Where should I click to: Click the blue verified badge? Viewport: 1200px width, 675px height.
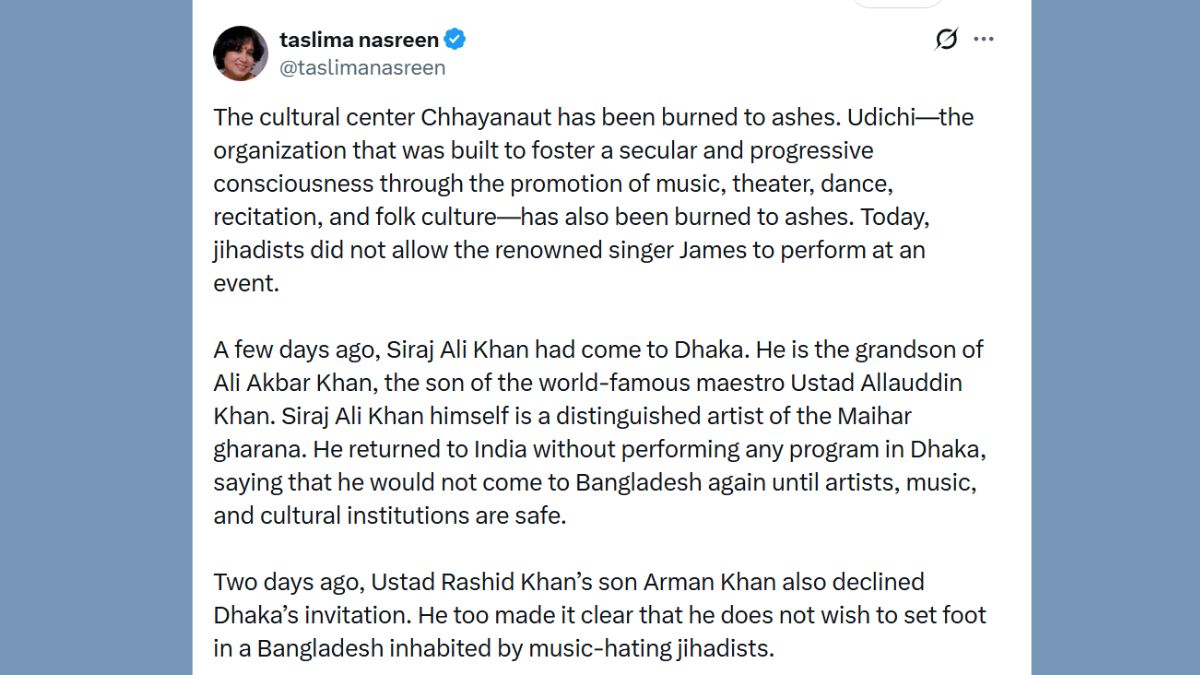(x=456, y=40)
